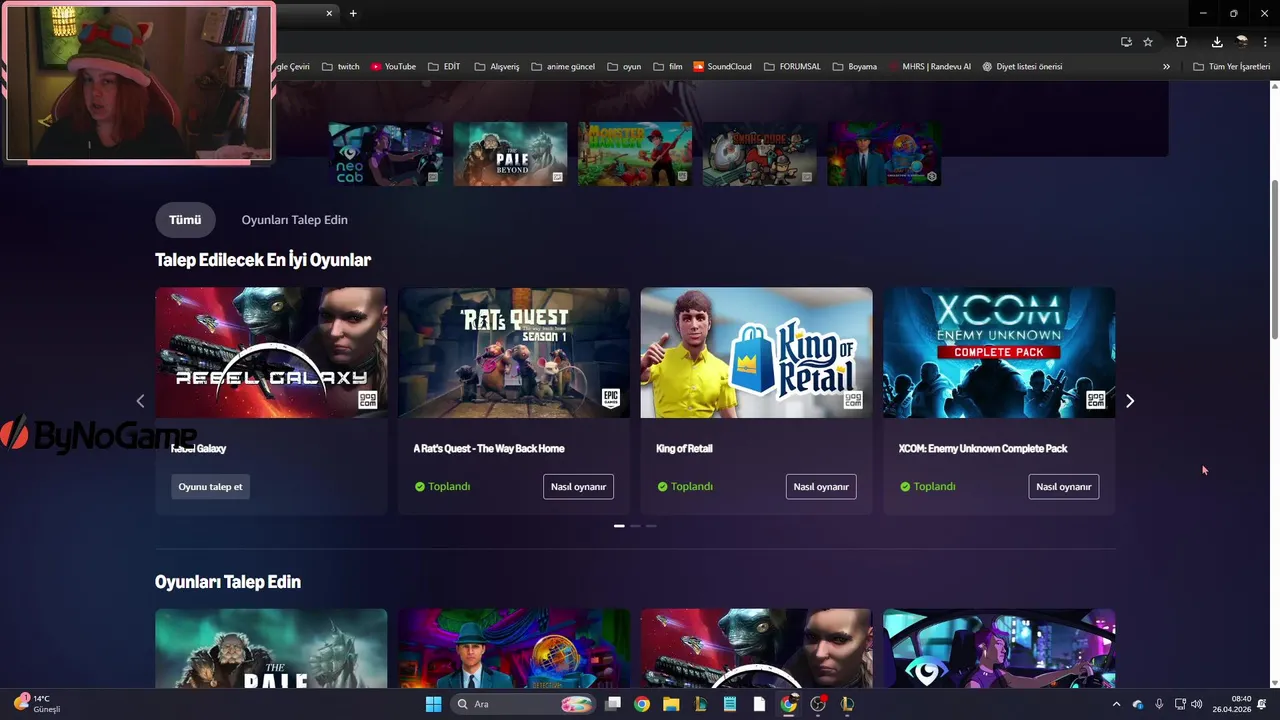Bookmark this page with the star icon
The width and height of the screenshot is (1280, 720).
tap(1148, 42)
